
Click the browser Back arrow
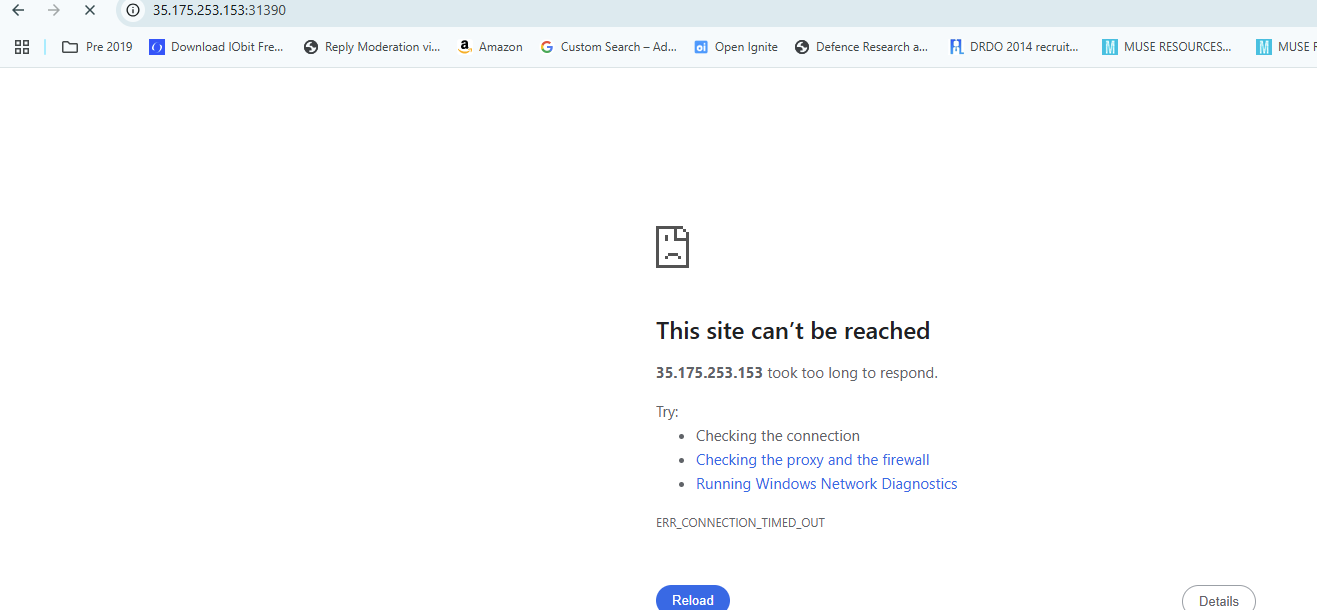[x=18, y=10]
